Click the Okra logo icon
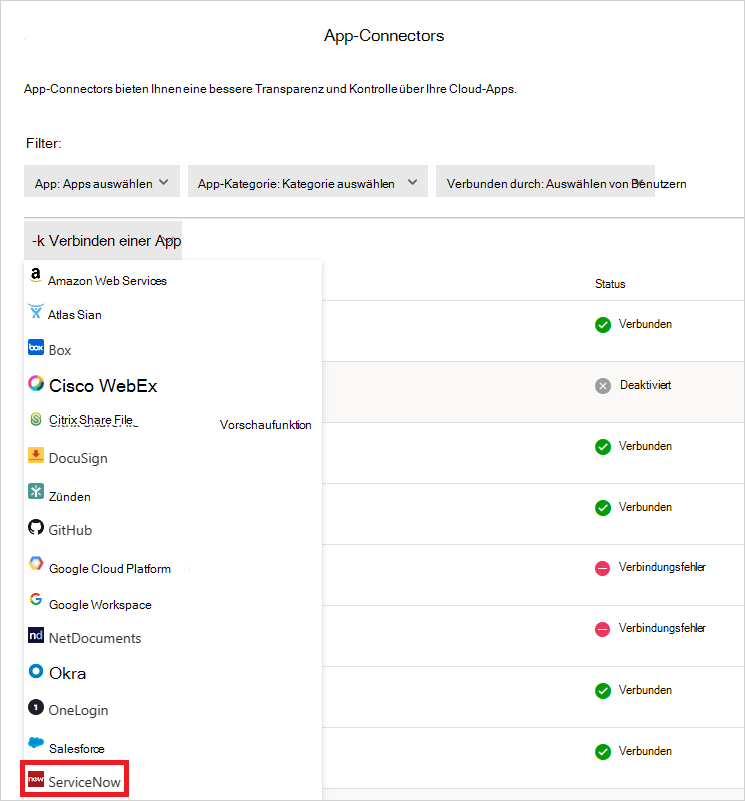The image size is (745, 801). click(x=36, y=671)
